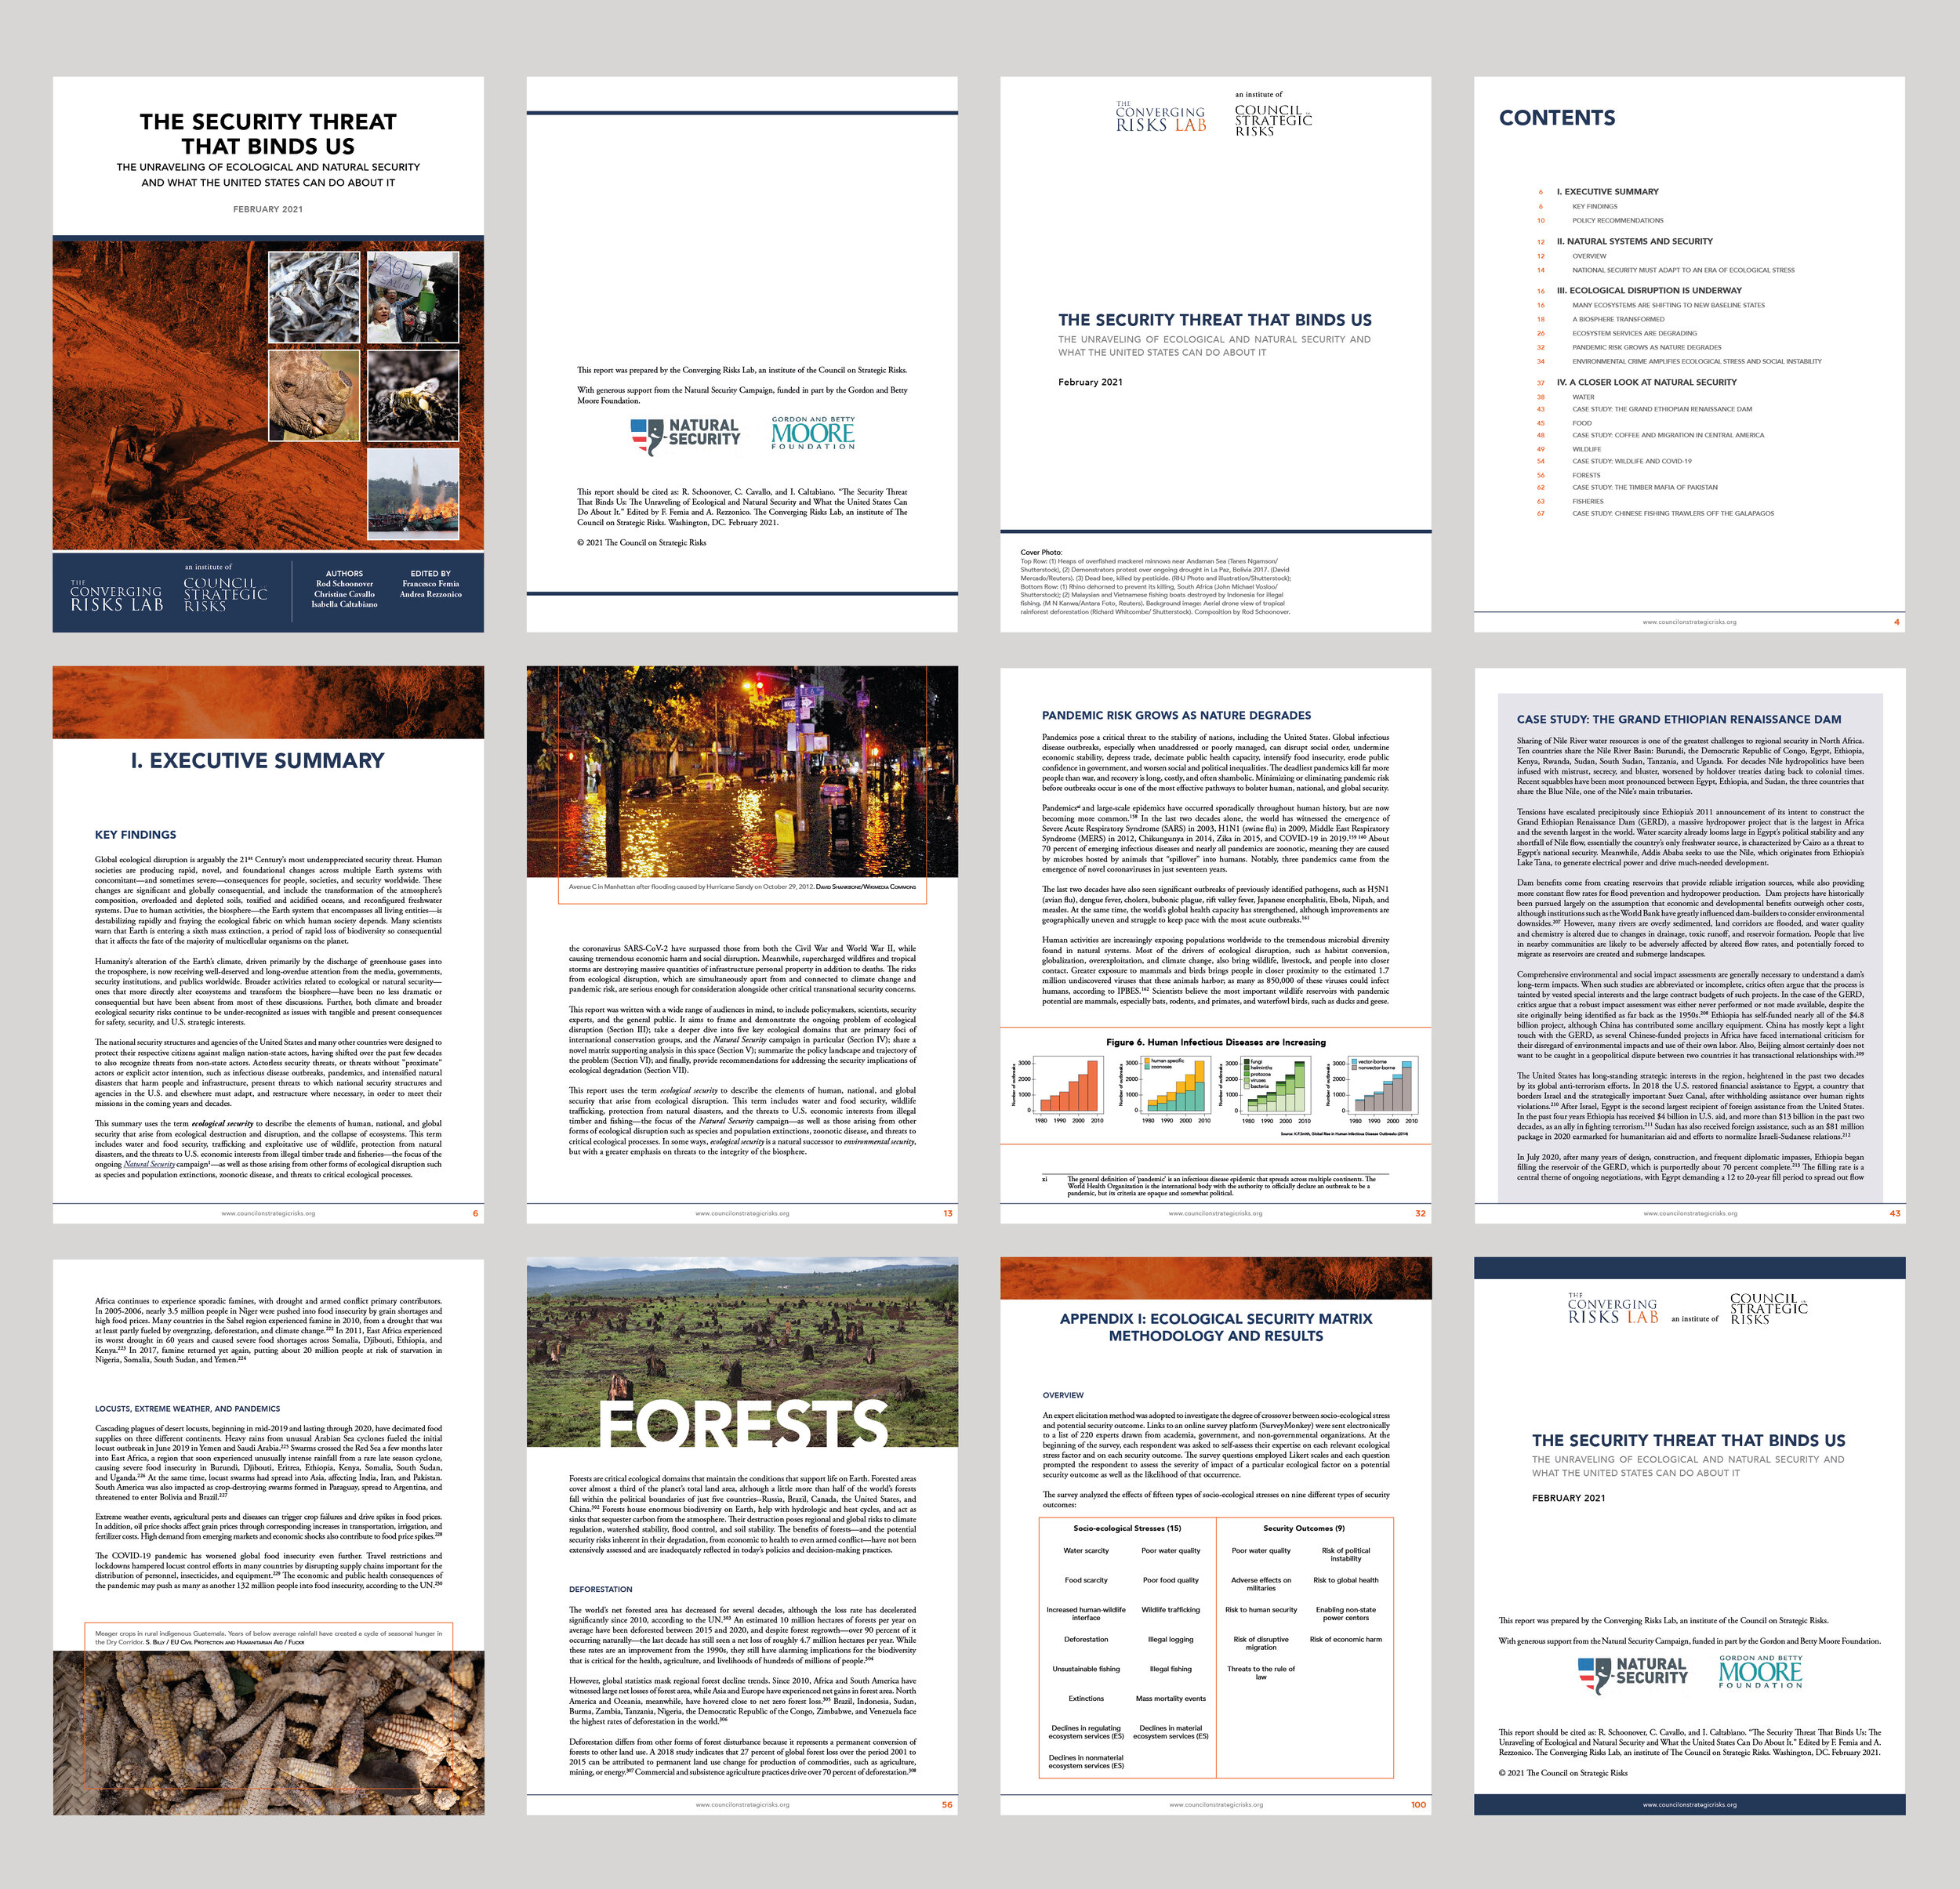This screenshot has height=1889, width=1960.
Task: Click the 'Water scarcity' cell in the stresses matrix
Action: tap(1085, 1550)
